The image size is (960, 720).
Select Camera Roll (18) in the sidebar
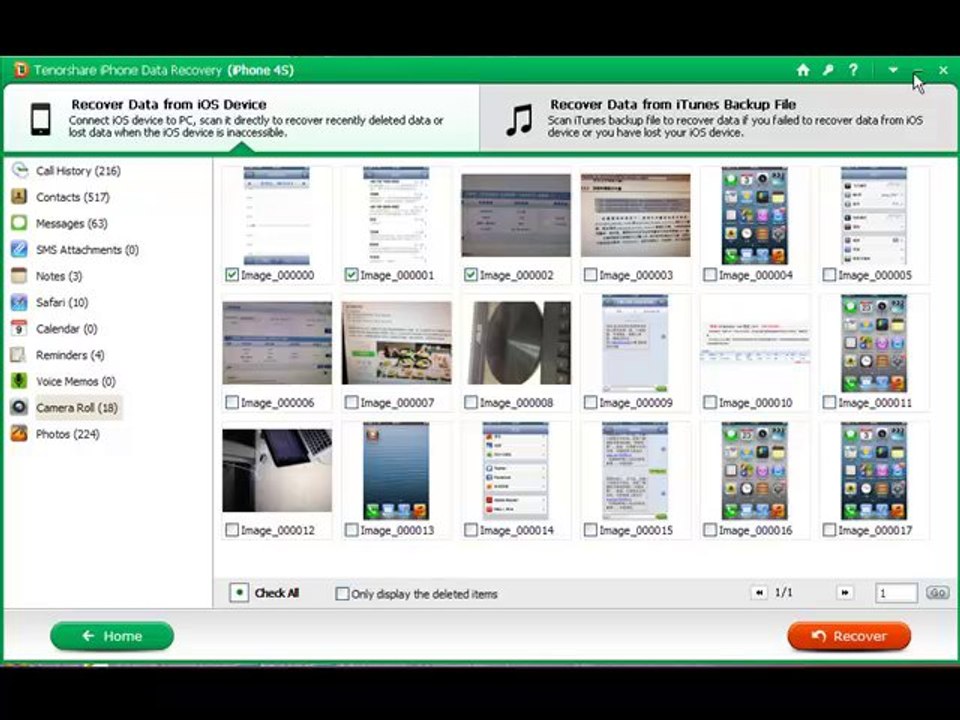[x=77, y=408]
